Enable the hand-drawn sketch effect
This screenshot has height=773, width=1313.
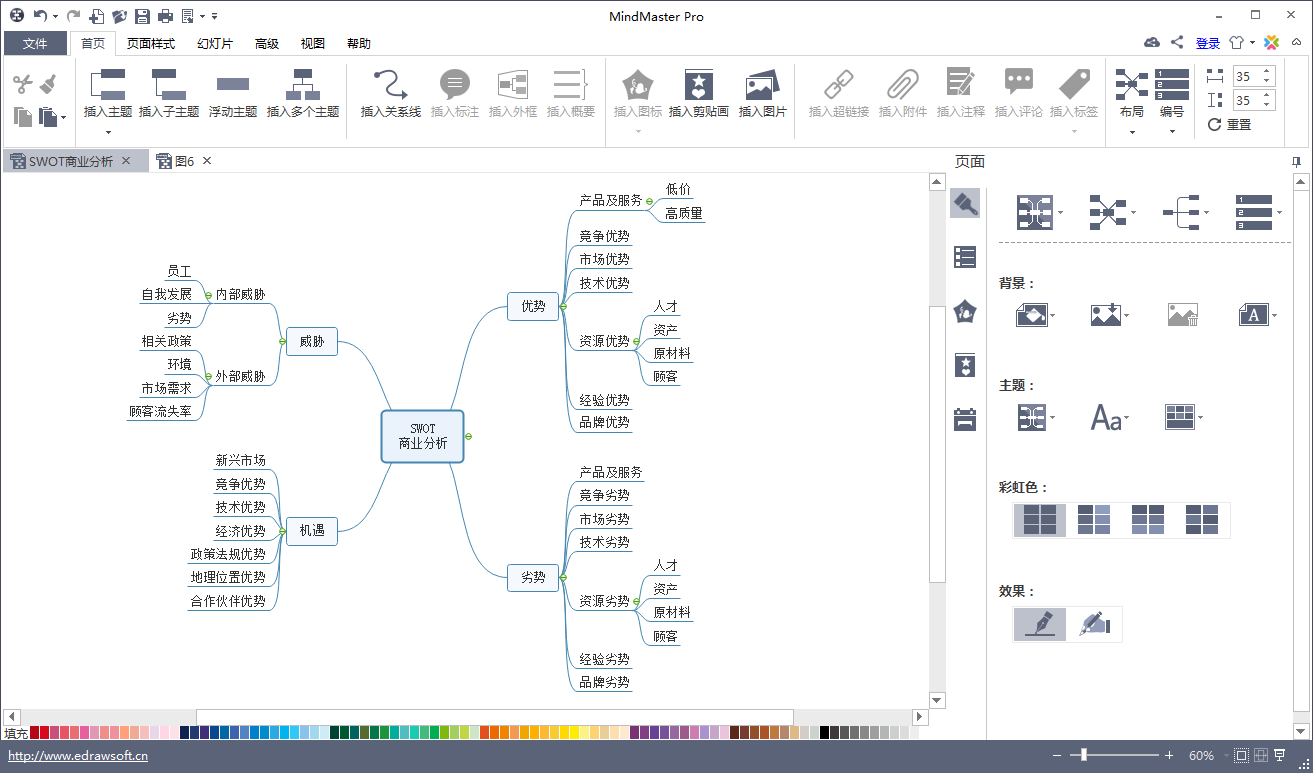point(1095,624)
